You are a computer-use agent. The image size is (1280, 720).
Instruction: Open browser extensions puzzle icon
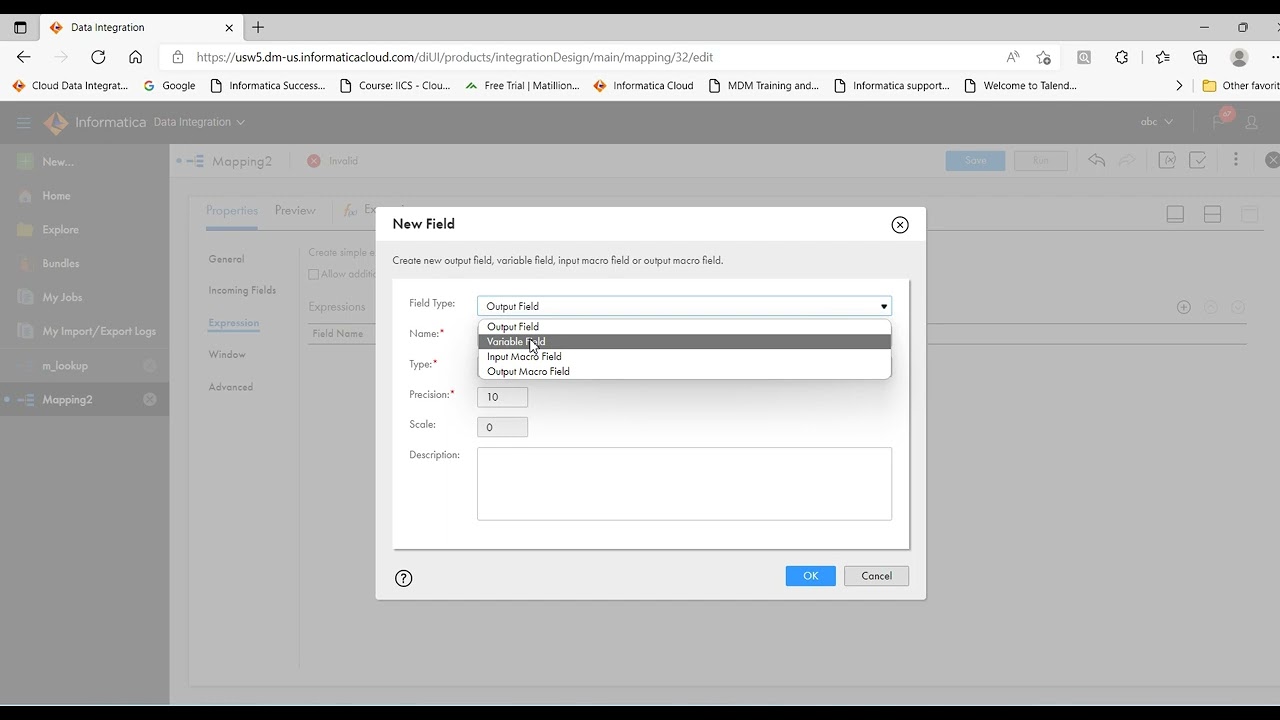pos(1121,57)
